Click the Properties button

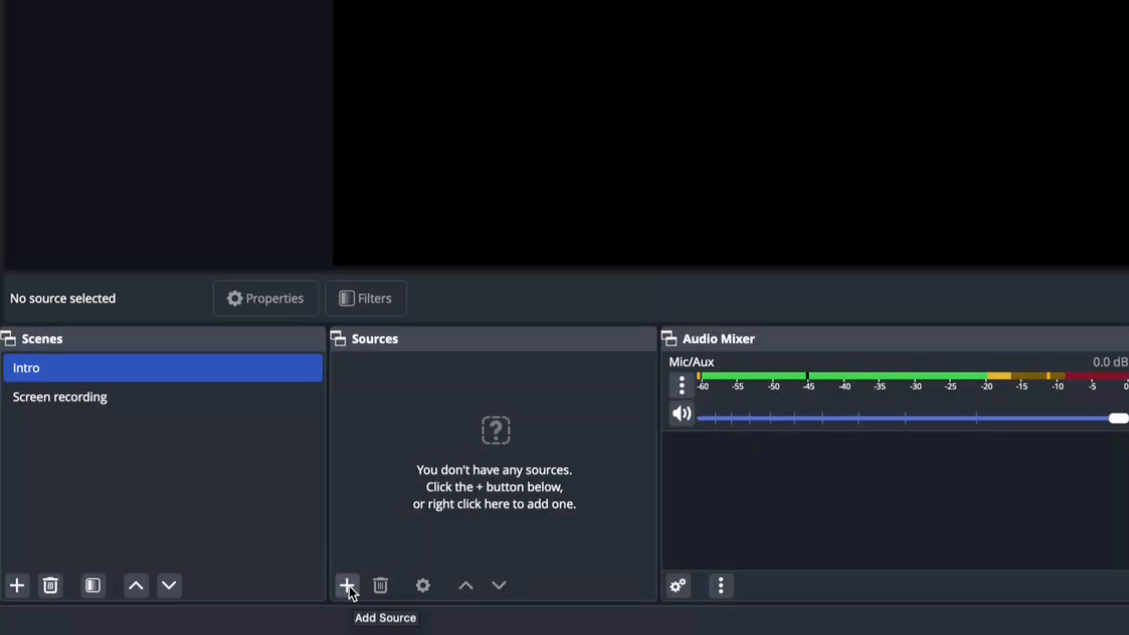click(265, 298)
